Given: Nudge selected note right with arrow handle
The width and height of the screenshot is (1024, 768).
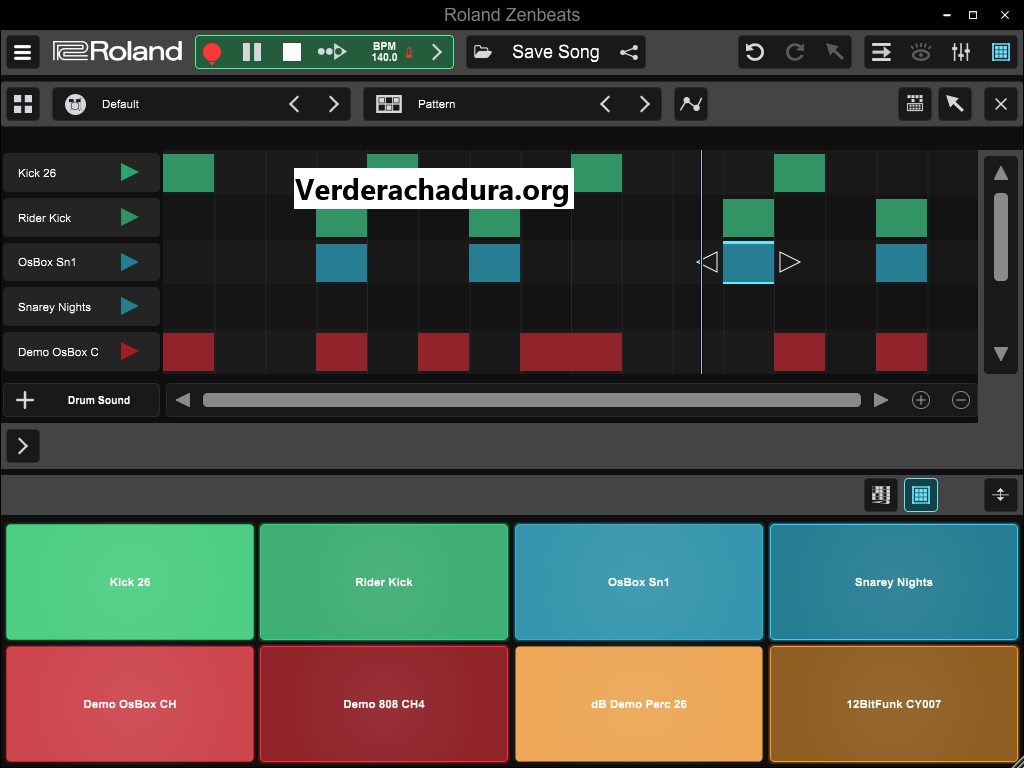Looking at the screenshot, I should point(790,263).
